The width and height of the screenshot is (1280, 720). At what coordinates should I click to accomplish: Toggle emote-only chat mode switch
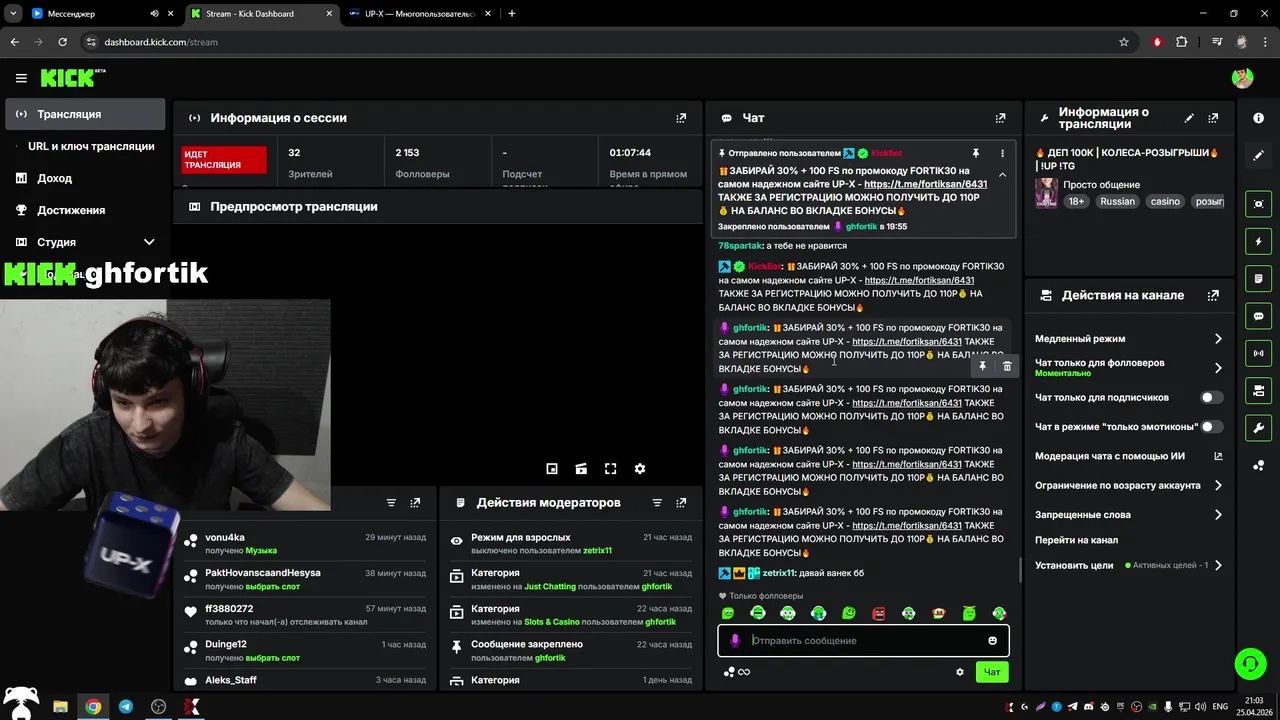pos(1211,427)
